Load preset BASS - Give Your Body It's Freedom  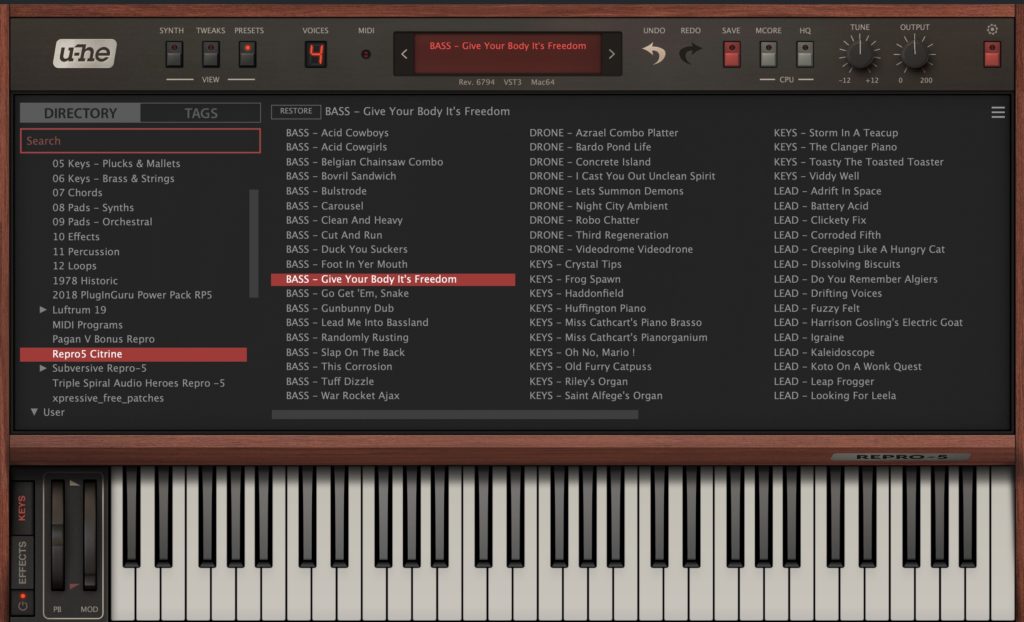[393, 279]
